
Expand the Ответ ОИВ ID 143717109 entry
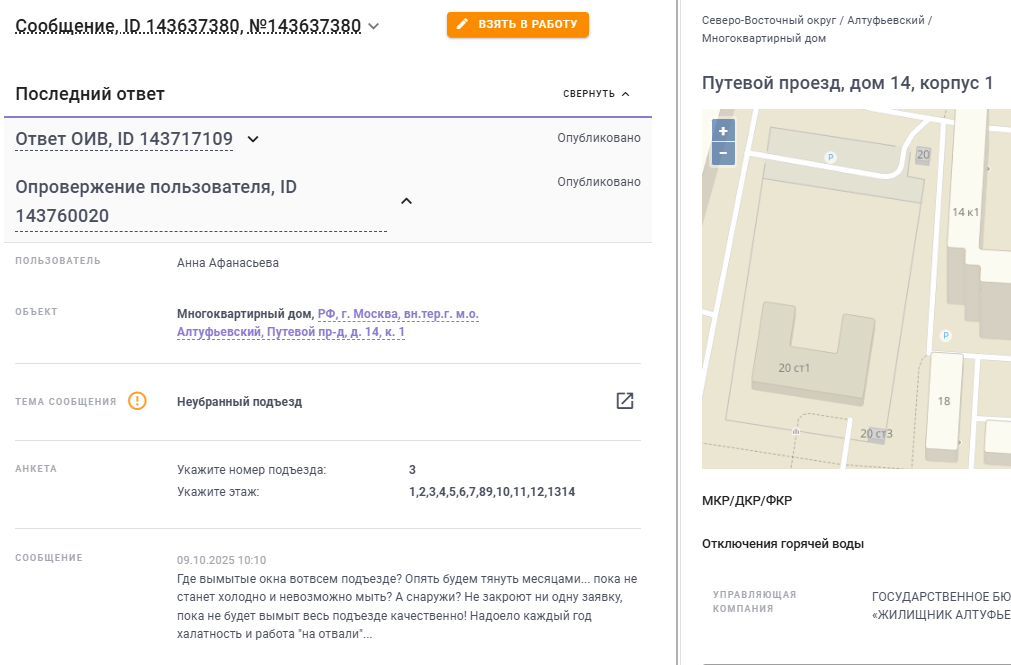pos(253,139)
